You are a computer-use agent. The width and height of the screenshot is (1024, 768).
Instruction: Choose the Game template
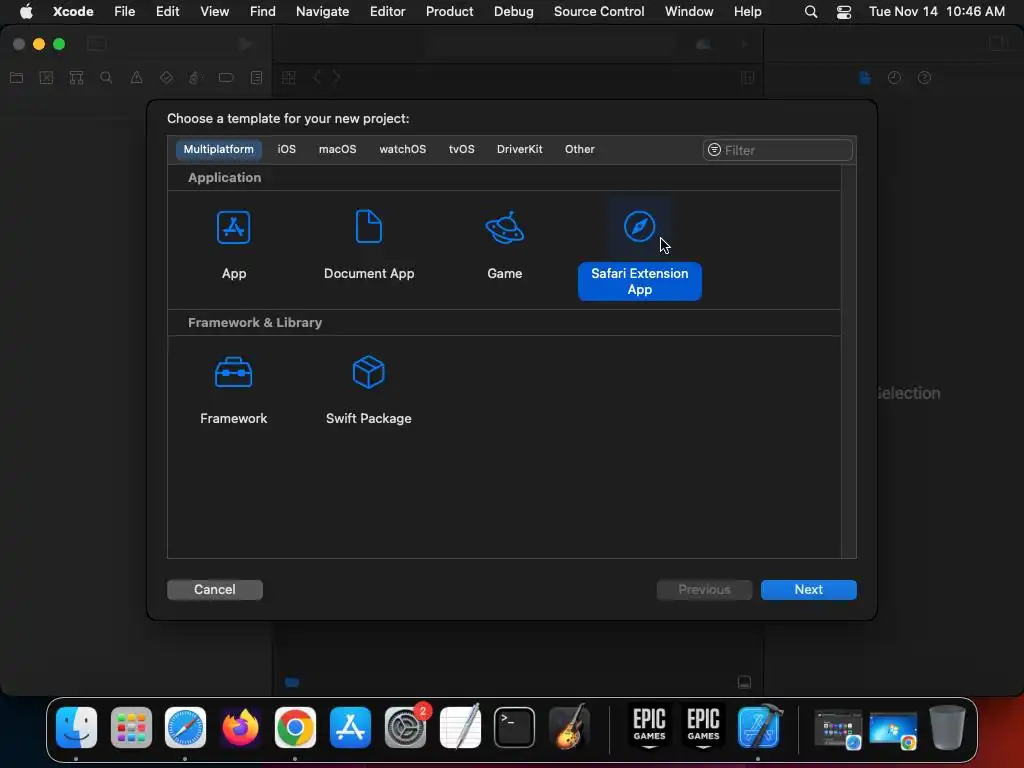[505, 246]
